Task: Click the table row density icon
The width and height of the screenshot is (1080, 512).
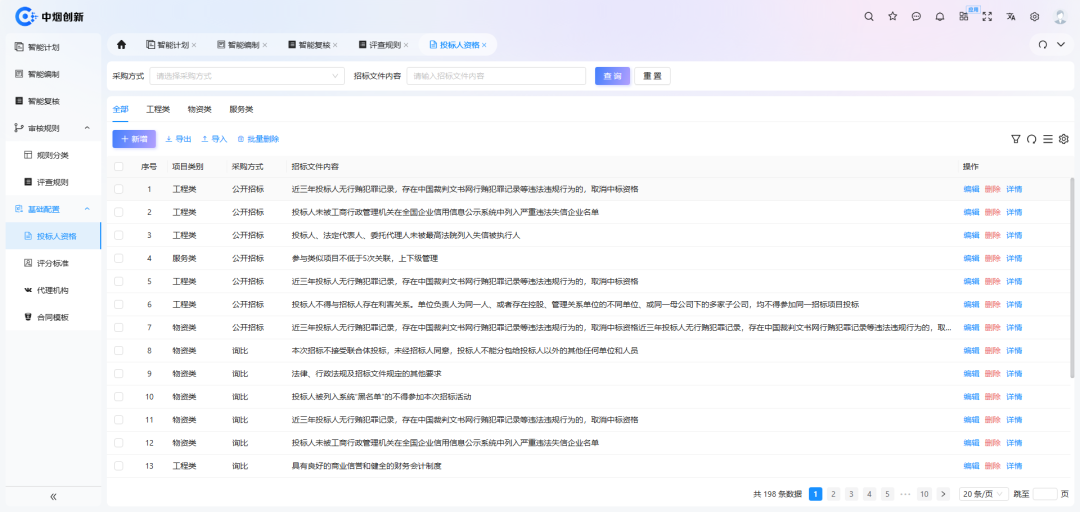Action: coord(1048,139)
